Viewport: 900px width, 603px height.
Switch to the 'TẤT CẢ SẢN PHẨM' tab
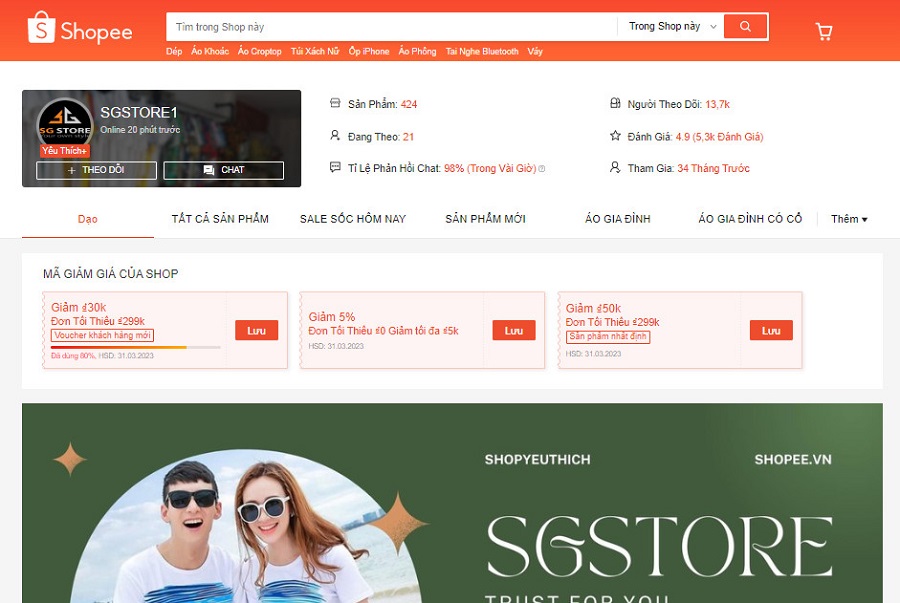[220, 219]
